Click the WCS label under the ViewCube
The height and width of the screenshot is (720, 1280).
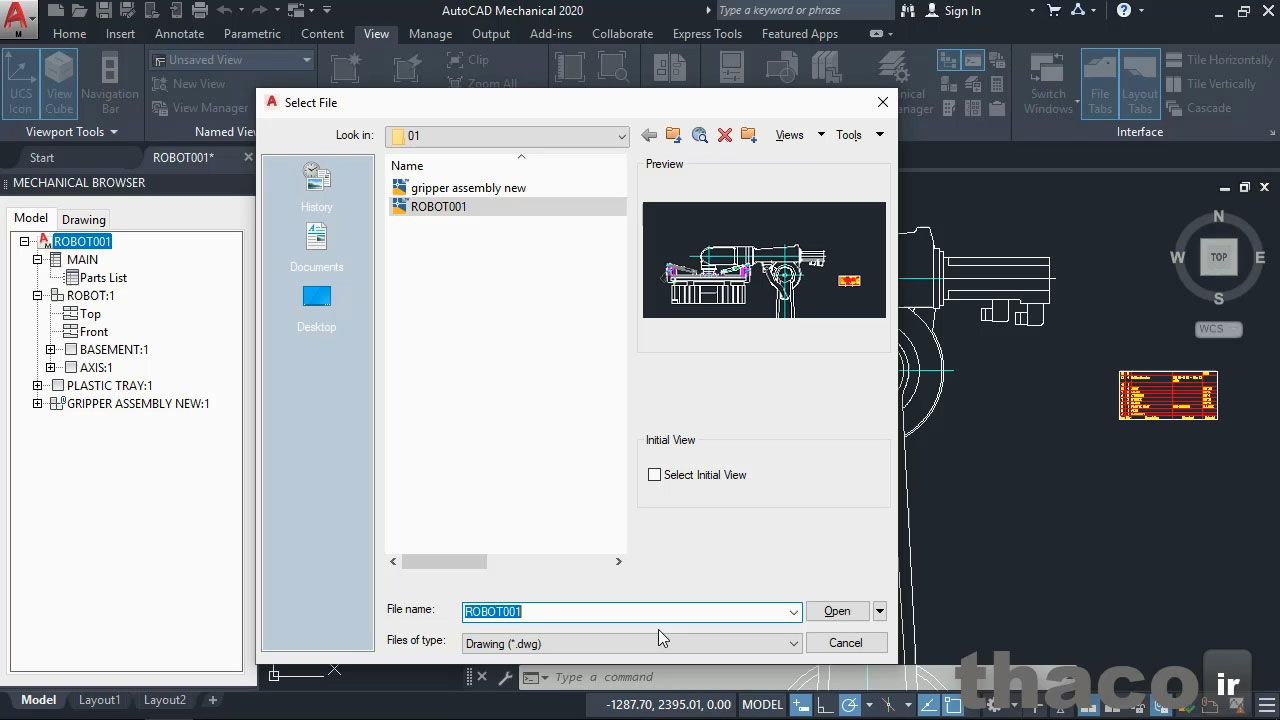coord(1218,329)
